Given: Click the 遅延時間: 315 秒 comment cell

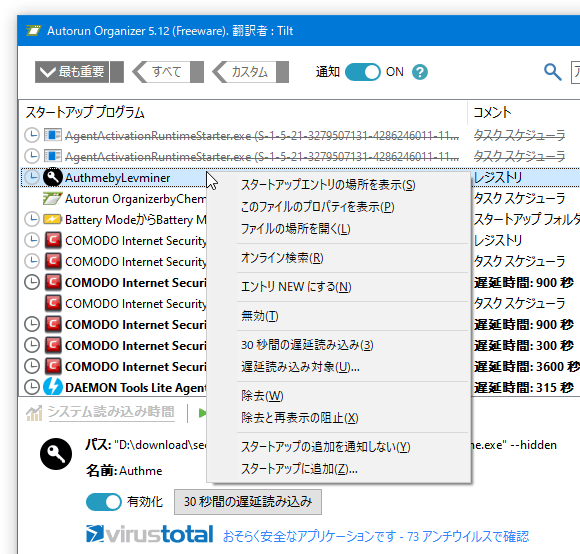Looking at the screenshot, I should pyautogui.click(x=523, y=388).
